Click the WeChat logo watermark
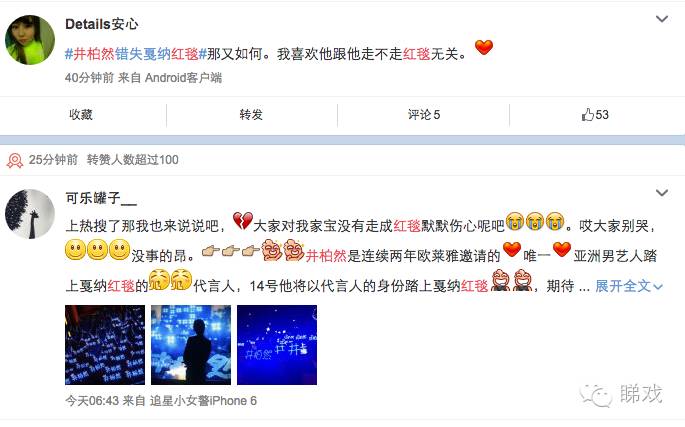This screenshot has width=685, height=427. point(595,396)
